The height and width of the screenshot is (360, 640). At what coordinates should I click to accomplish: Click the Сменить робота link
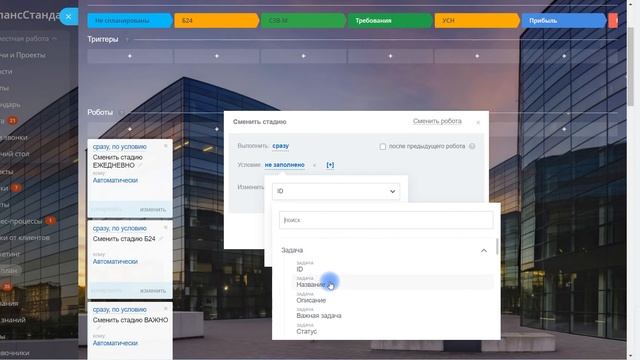click(437, 121)
